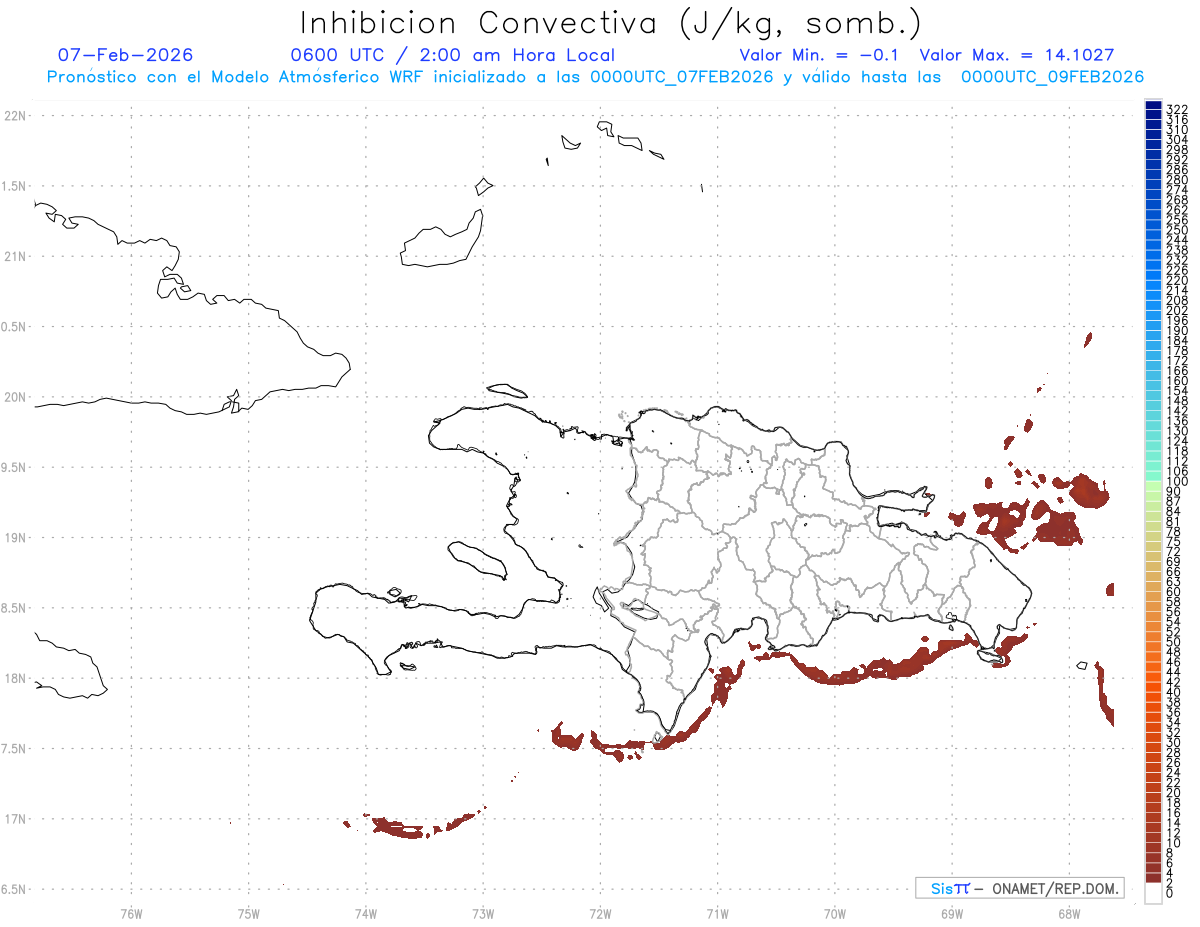This screenshot has height=927, width=1200.
Task: Click the "73W" longitude label
Action: [483, 913]
